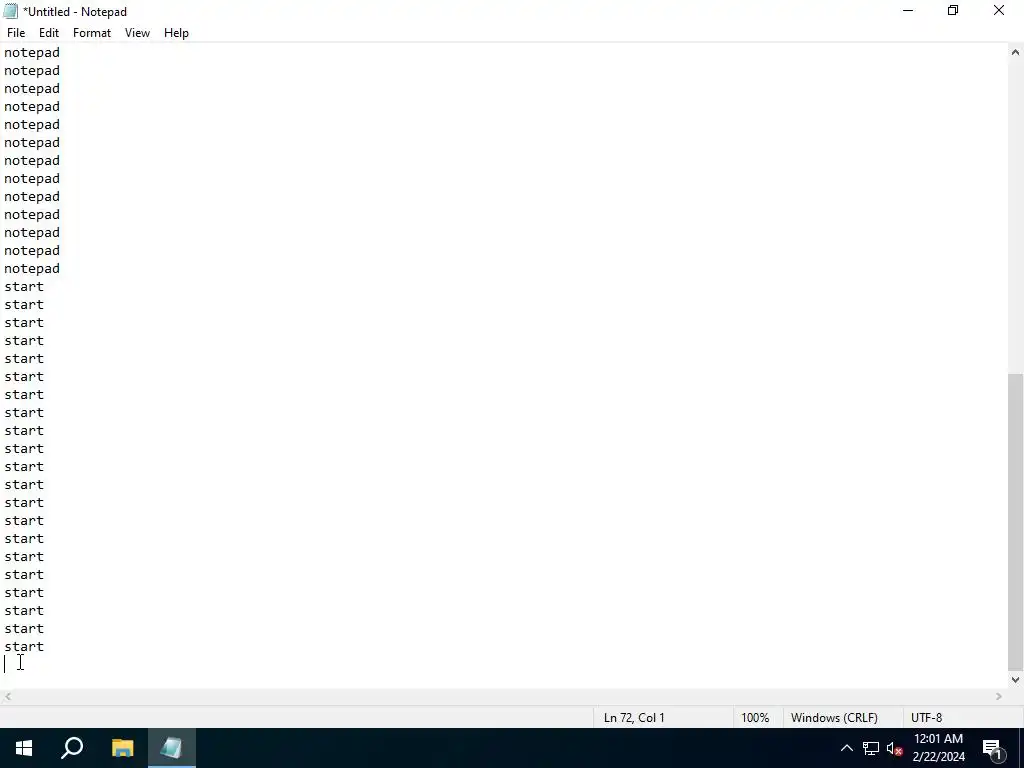Click the vertical scrollbar down arrow
1024x768 pixels.
[x=1015, y=679]
